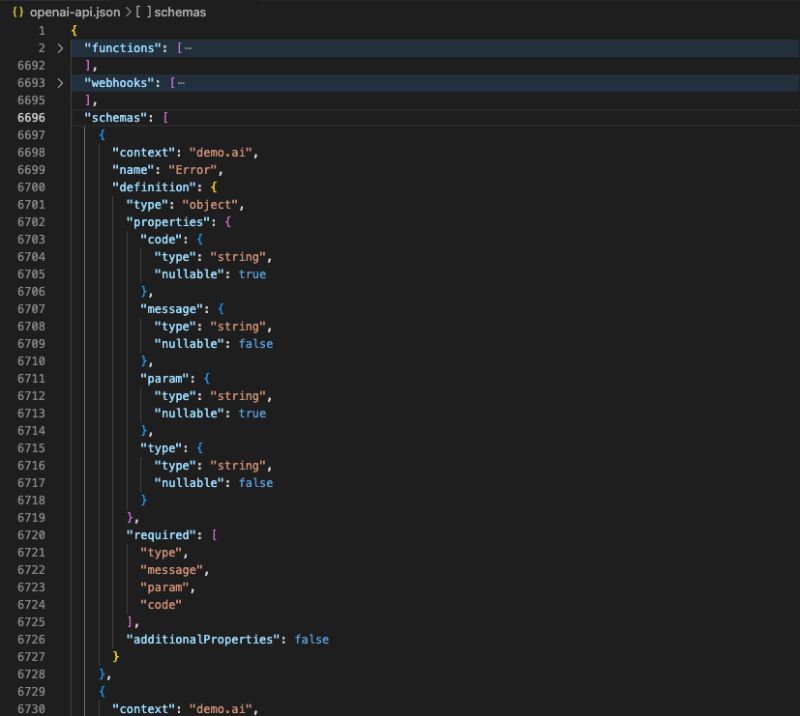
Task: Click line number 1 in gutter
Action: (42, 31)
